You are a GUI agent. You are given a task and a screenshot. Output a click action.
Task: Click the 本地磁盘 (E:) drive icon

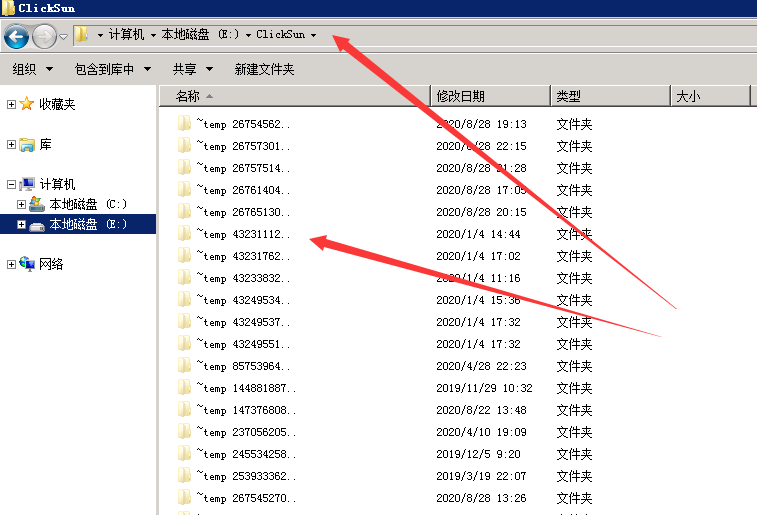pyautogui.click(x=37, y=225)
